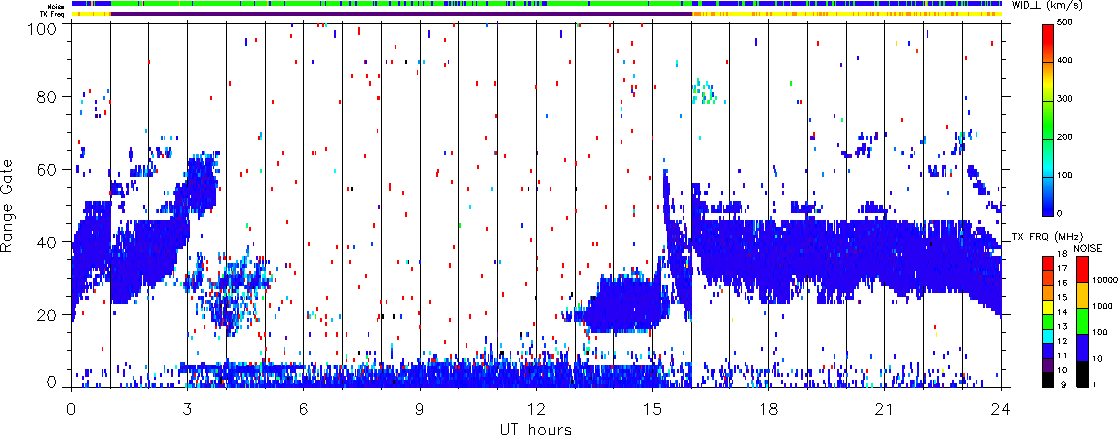Click the '18' tick label on the UT hours axis

[769, 407]
